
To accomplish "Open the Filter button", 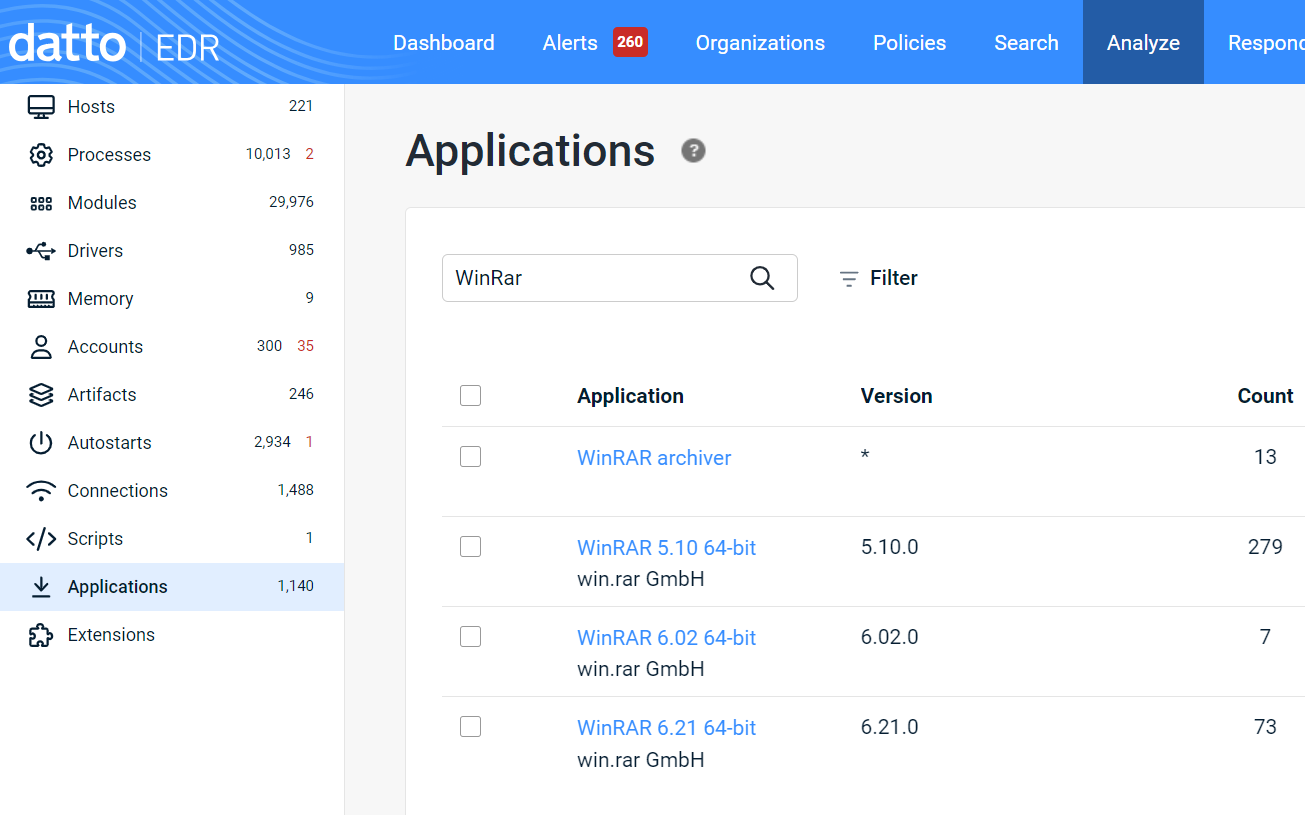I will (878, 278).
